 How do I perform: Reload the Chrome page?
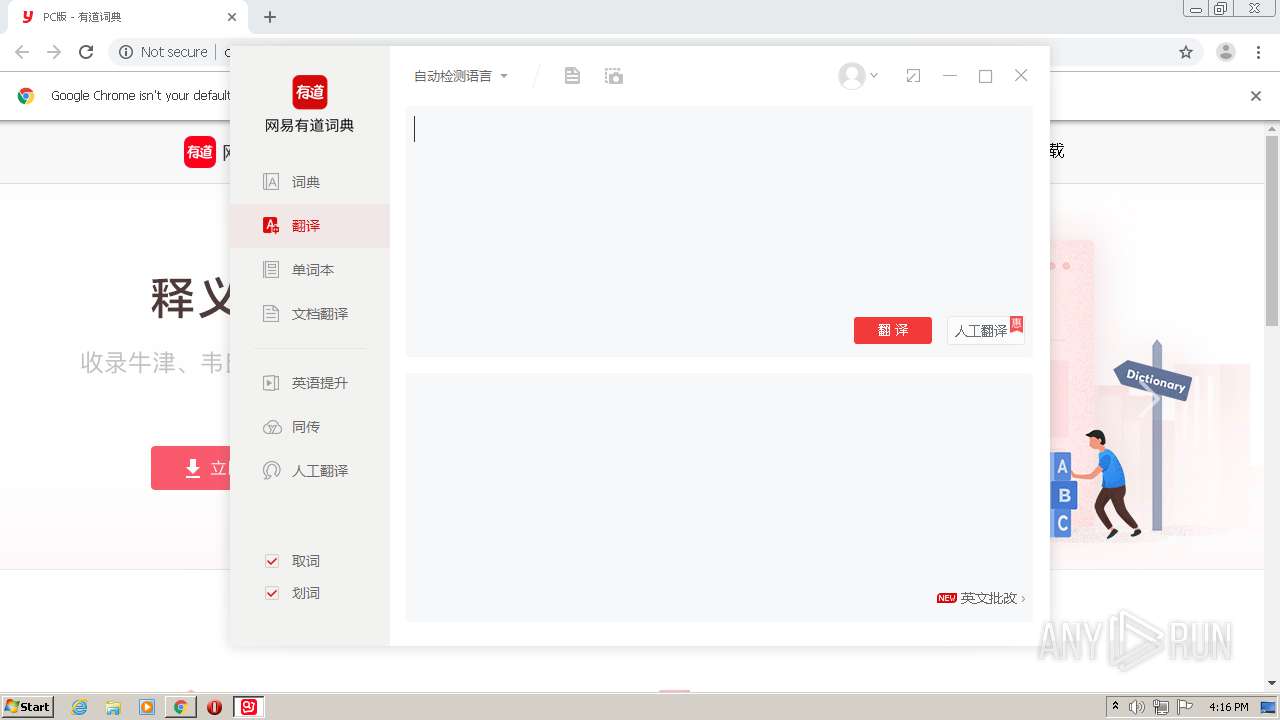(86, 52)
